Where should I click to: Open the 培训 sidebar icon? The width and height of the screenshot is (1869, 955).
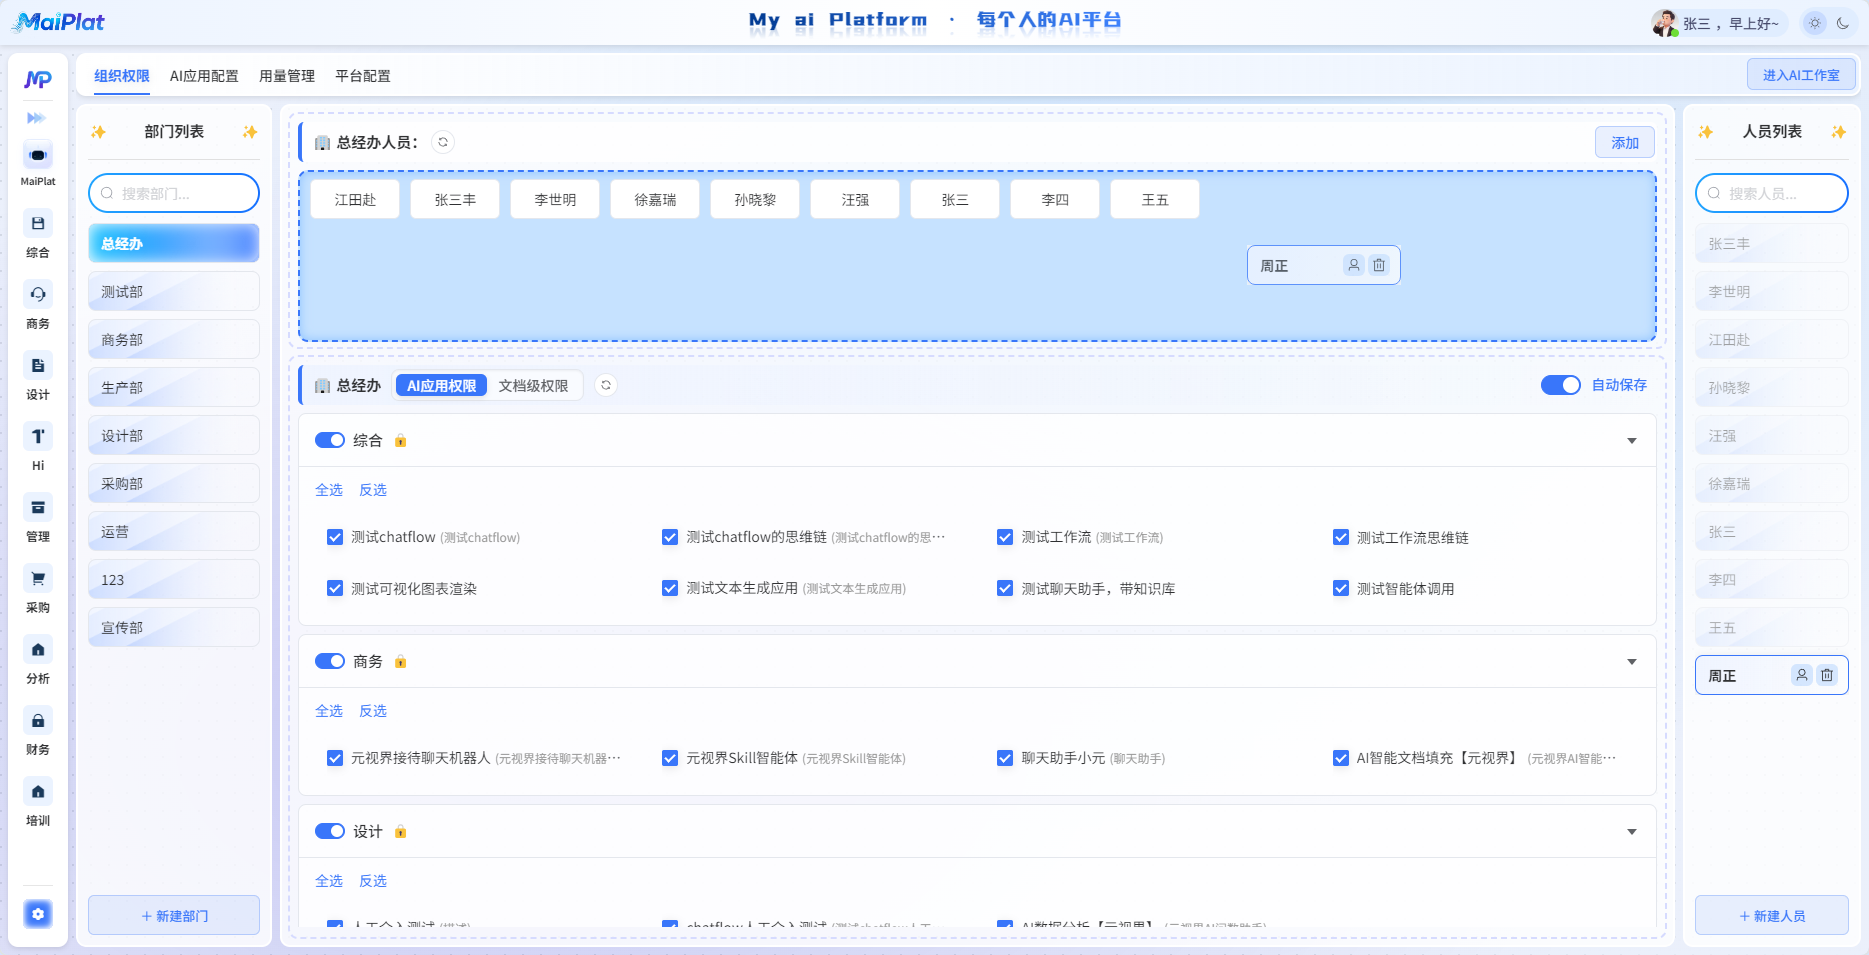pos(38,791)
